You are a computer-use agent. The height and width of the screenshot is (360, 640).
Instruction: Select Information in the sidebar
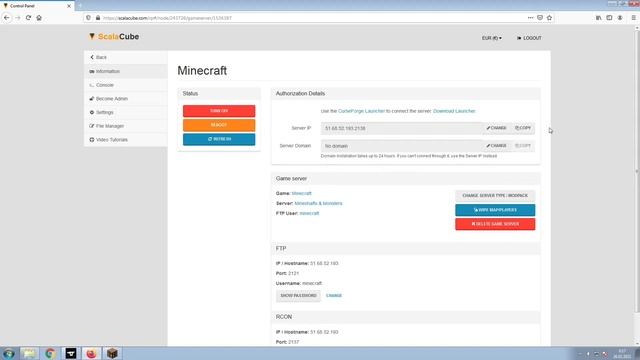(x=126, y=71)
